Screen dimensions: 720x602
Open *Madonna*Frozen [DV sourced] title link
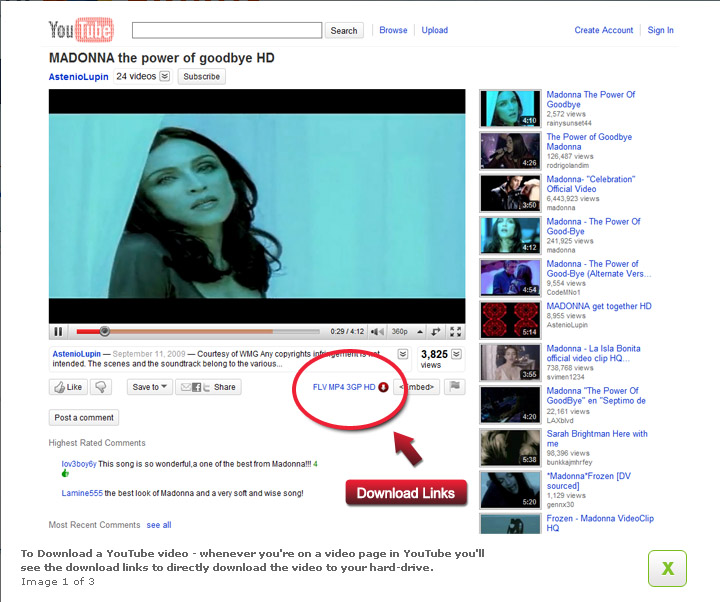tap(589, 481)
